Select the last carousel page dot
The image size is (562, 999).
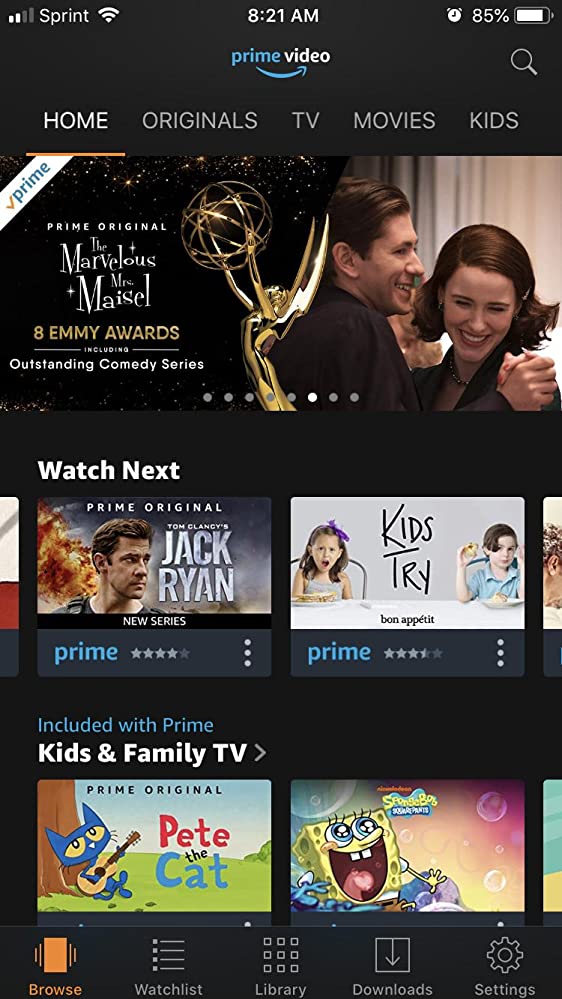(x=354, y=397)
